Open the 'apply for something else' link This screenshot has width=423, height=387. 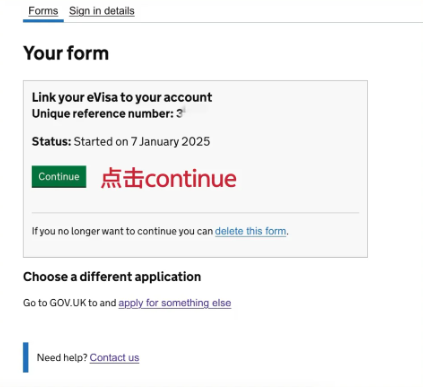[175, 303]
